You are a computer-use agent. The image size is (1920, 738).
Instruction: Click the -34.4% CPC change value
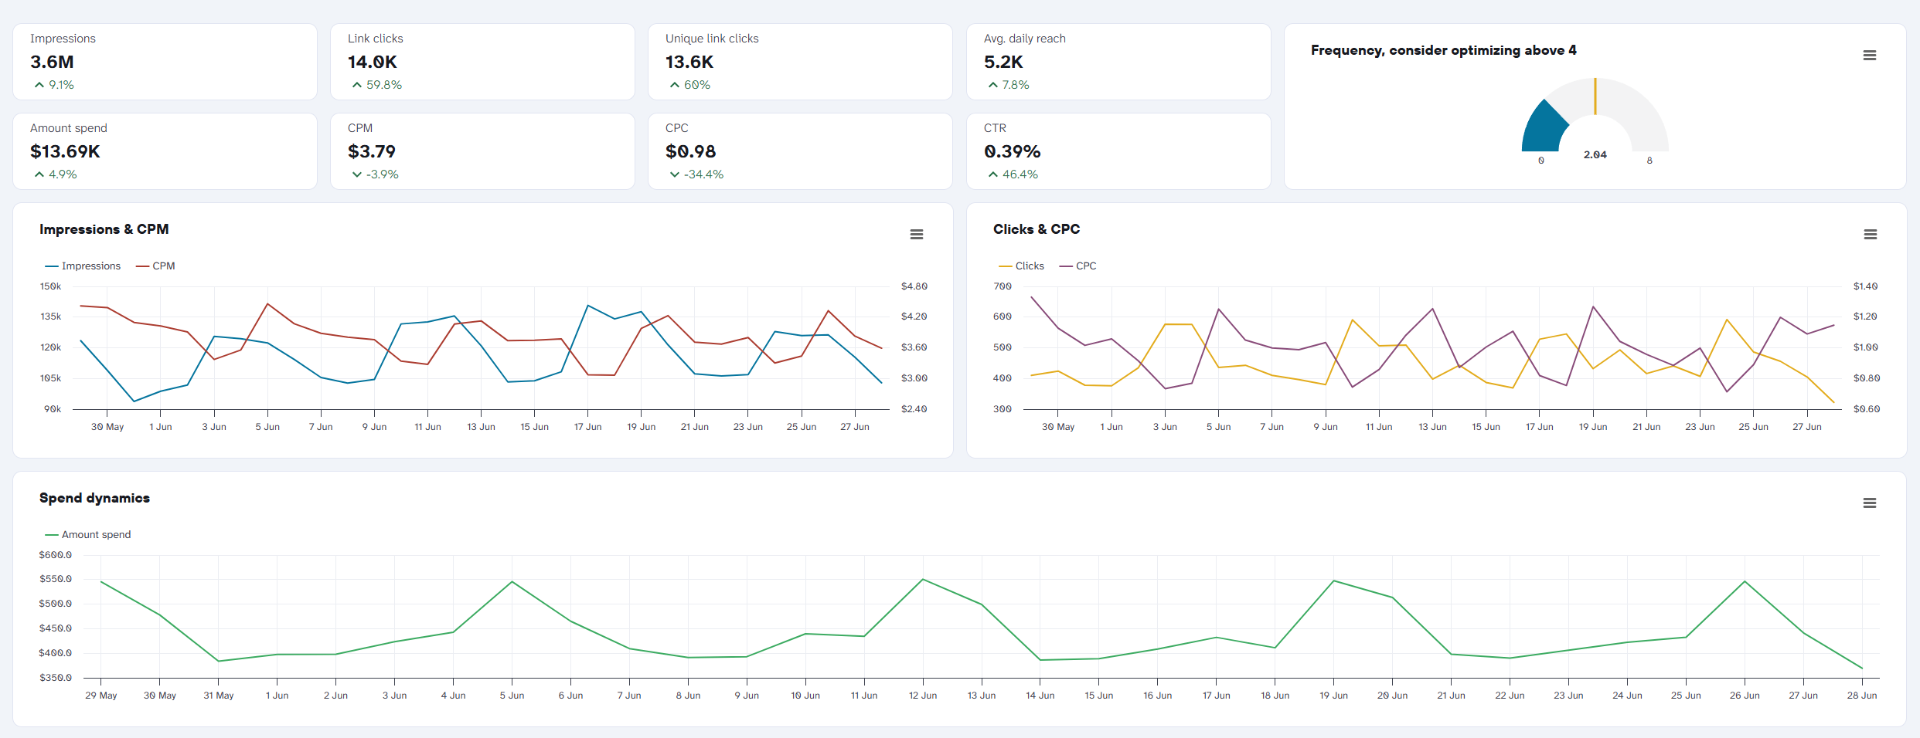(x=704, y=174)
